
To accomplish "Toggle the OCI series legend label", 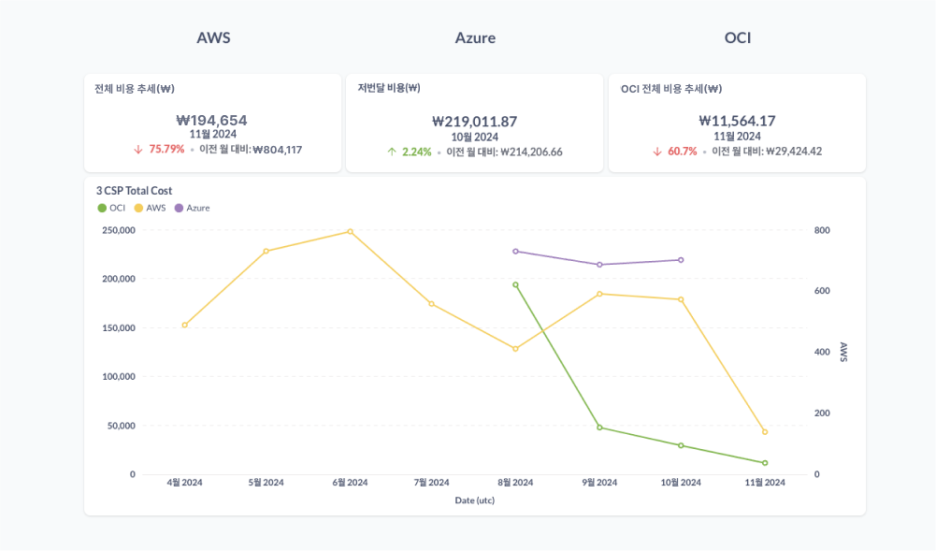I will point(118,208).
